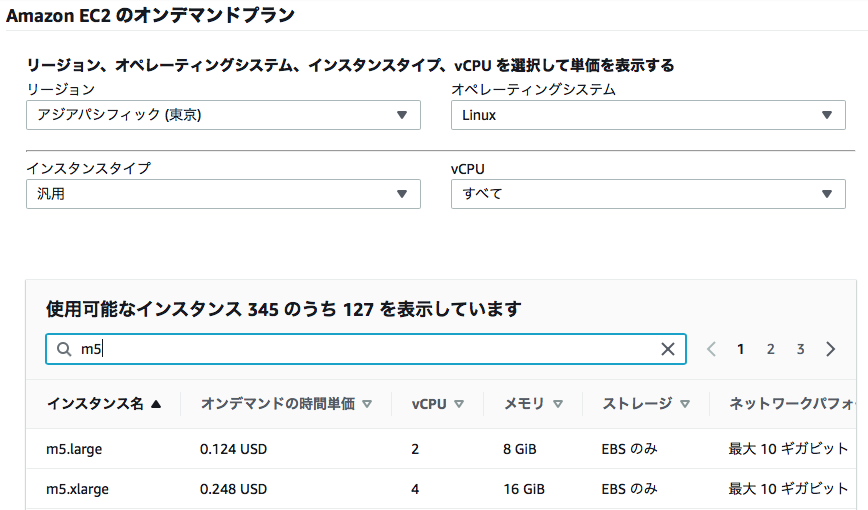Click the 使用可能なインスタンス 345 のうち 127 heading
This screenshot has height=510, width=868.
tap(283, 309)
